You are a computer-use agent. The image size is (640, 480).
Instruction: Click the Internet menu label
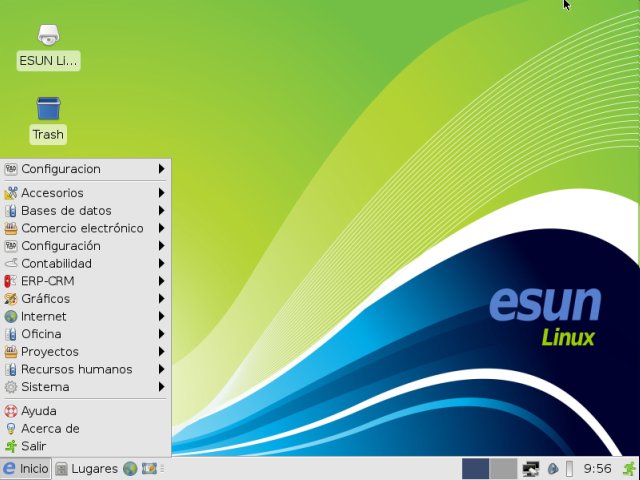tap(44, 316)
